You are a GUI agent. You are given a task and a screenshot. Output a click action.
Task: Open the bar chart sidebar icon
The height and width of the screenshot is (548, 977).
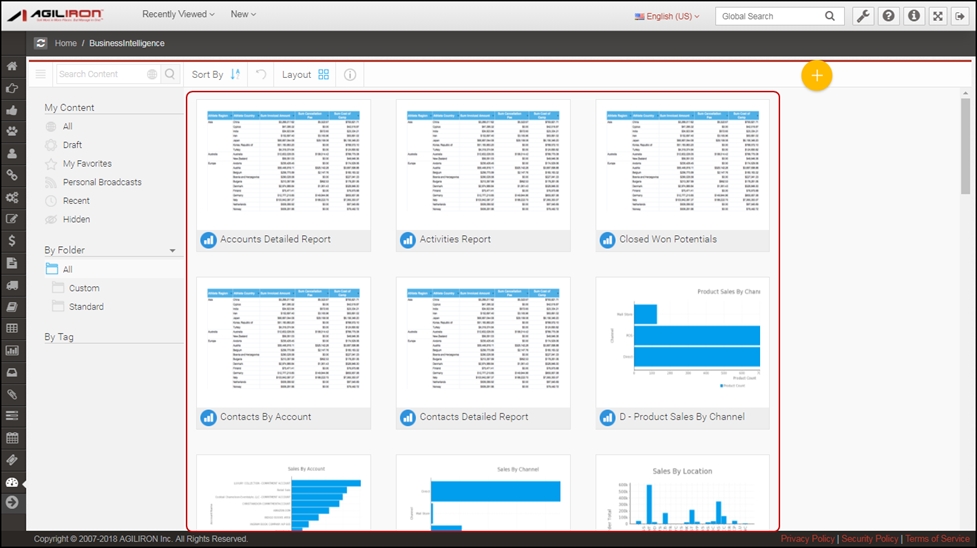click(x=12, y=350)
